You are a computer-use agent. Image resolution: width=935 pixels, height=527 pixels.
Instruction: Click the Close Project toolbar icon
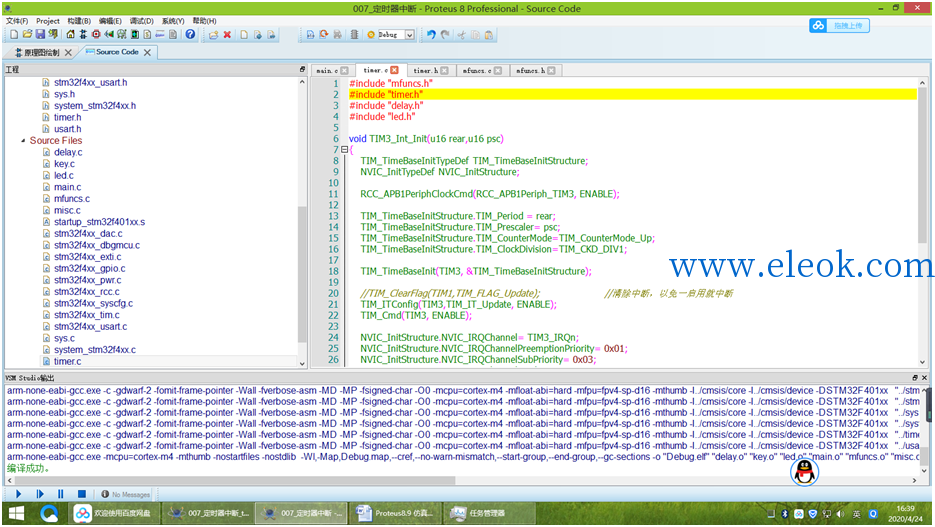53,35
